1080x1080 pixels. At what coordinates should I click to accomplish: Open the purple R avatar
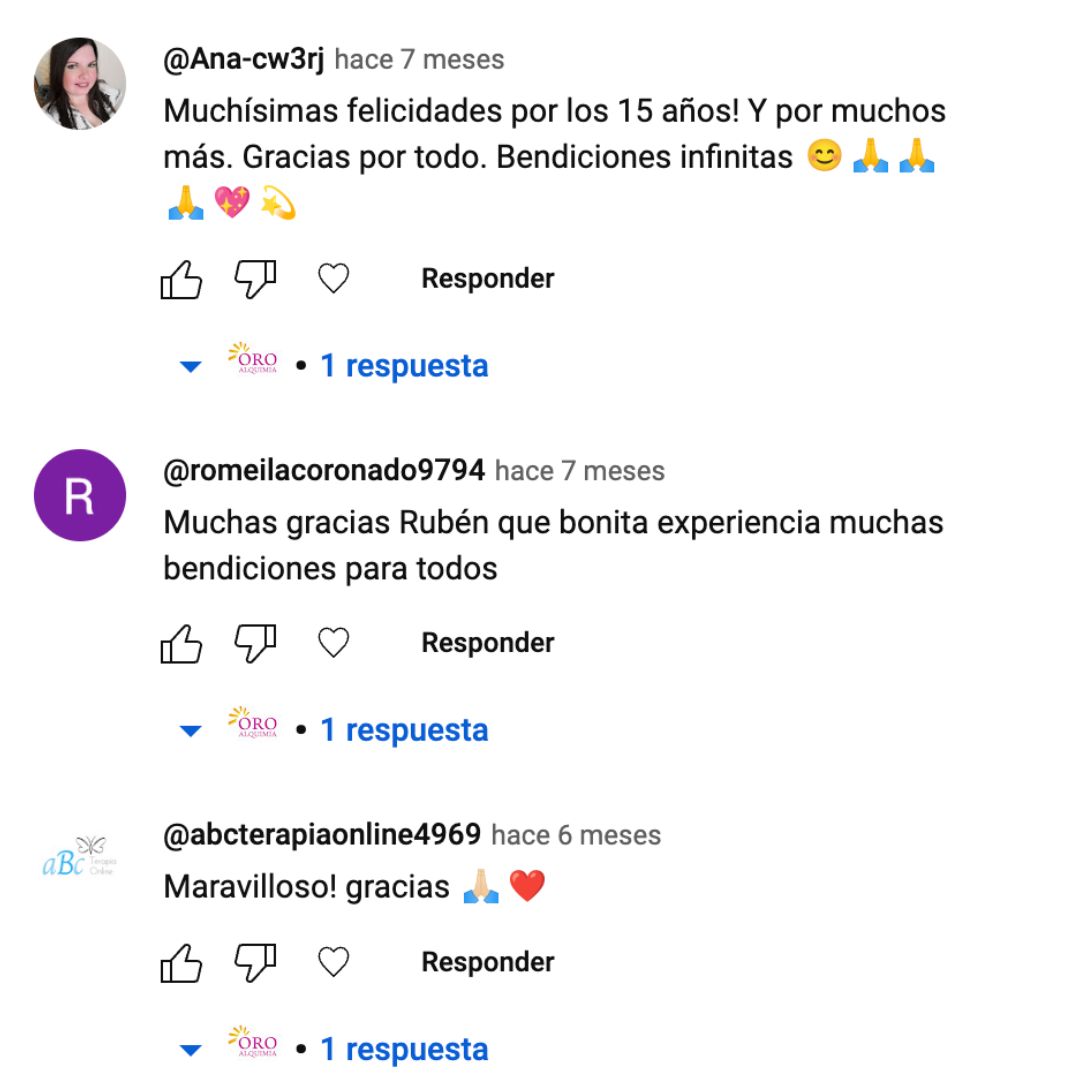coord(80,495)
